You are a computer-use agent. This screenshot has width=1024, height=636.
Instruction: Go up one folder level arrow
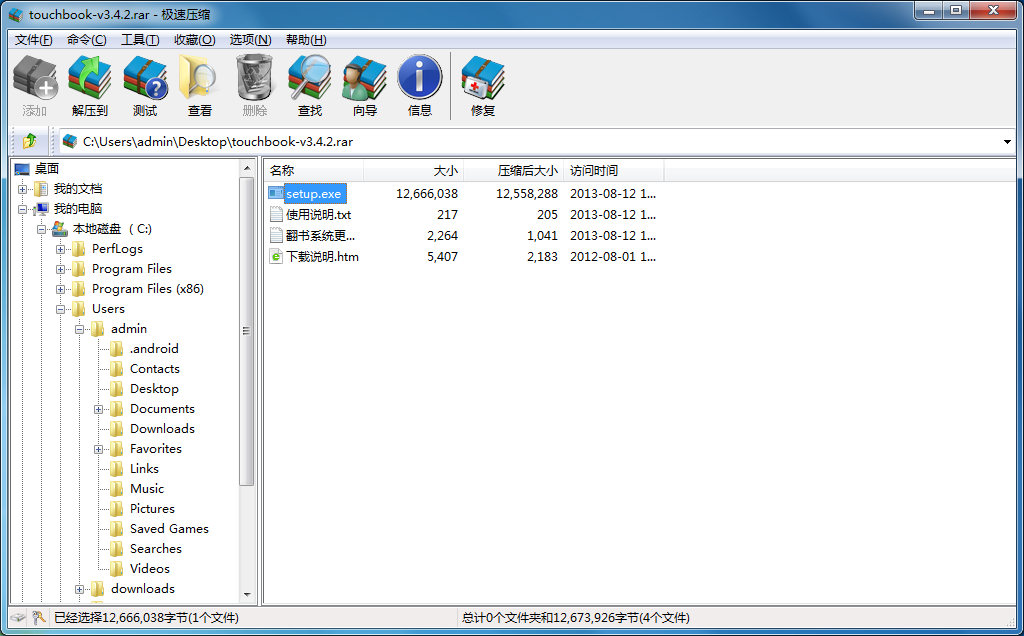[29, 141]
